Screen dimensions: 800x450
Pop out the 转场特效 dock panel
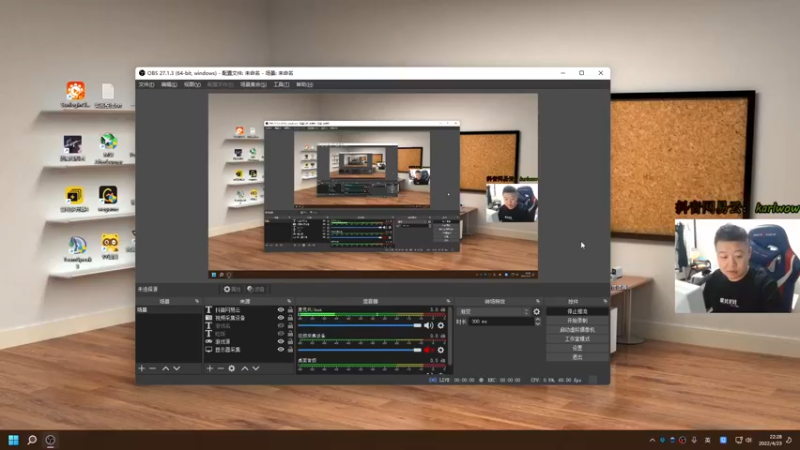click(538, 302)
